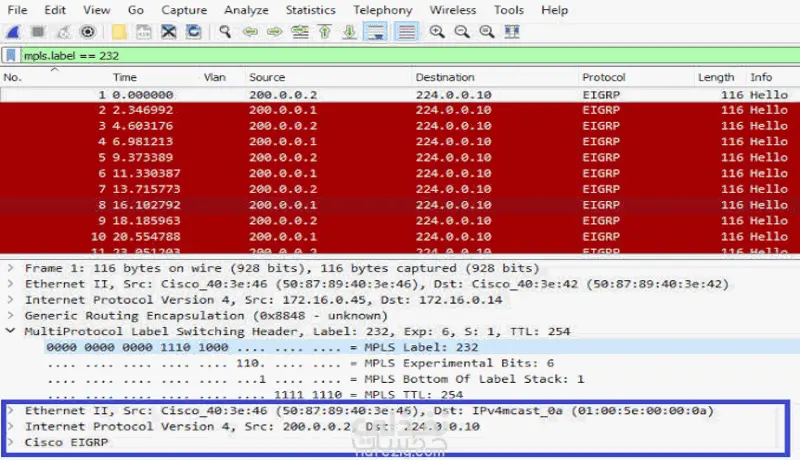
Task: Toggle packet list colorization
Action: pos(406,32)
